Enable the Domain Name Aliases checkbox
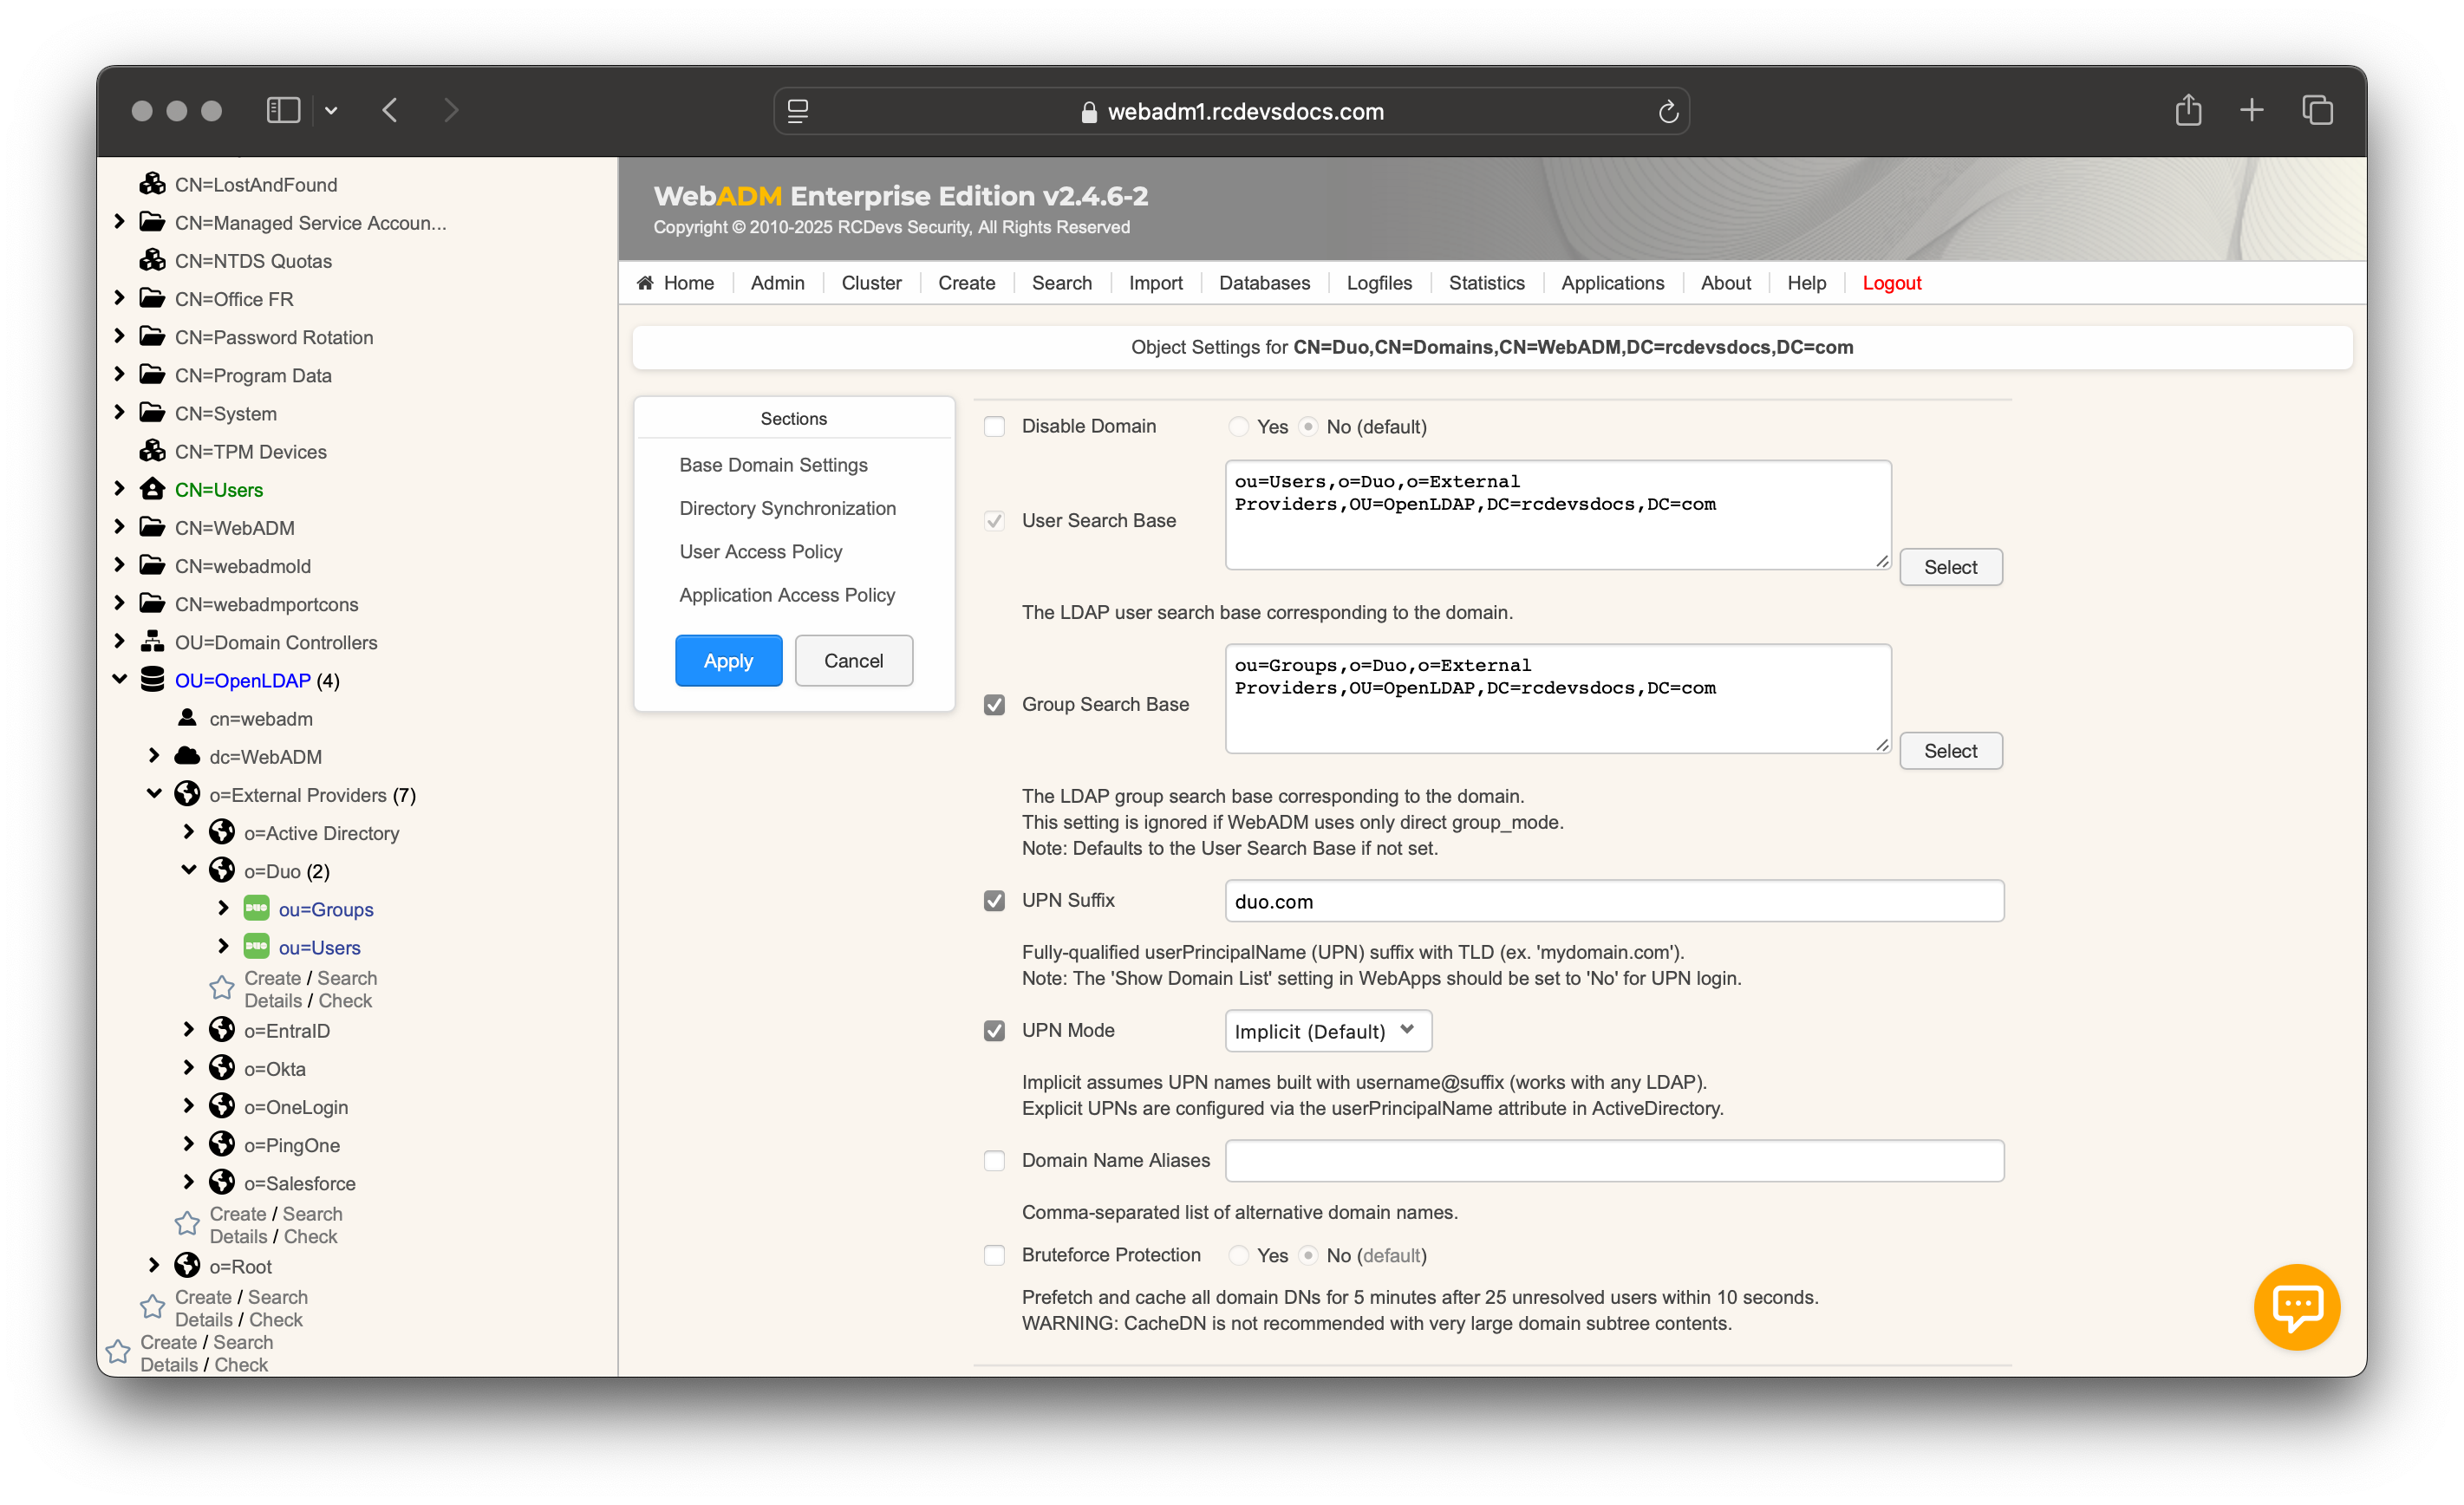The width and height of the screenshot is (2464, 1505). click(994, 1160)
